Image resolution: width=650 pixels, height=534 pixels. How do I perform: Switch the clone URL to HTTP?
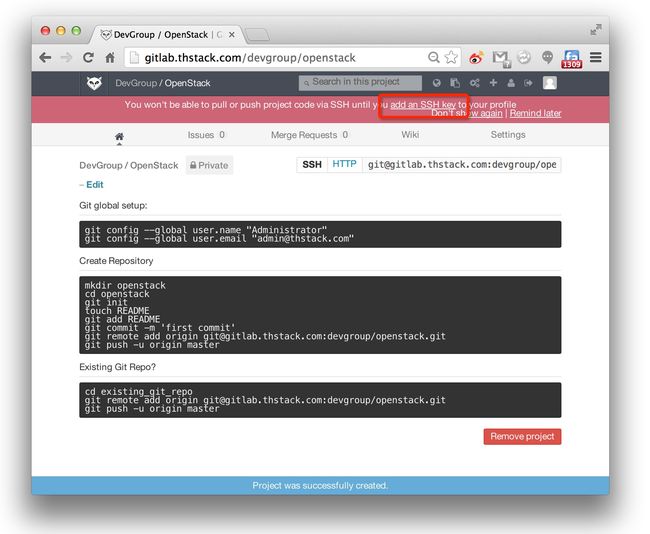[x=344, y=165]
